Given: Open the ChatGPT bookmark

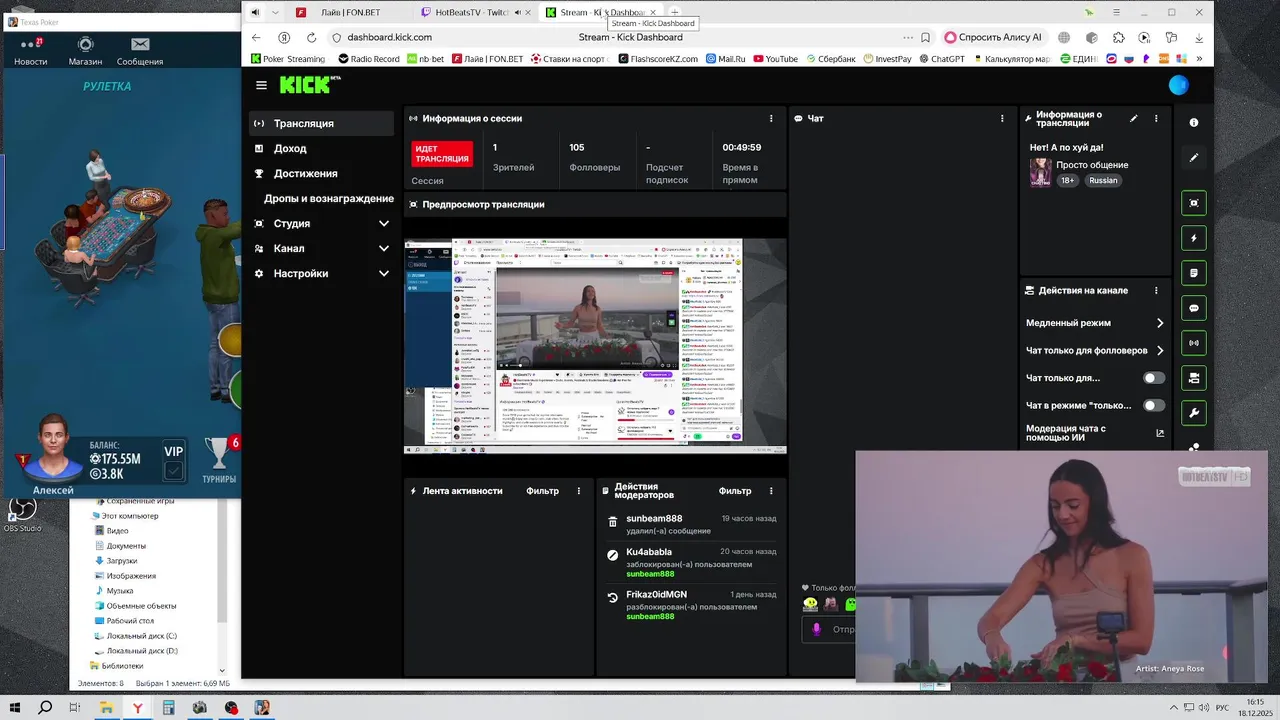Looking at the screenshot, I should pyautogui.click(x=941, y=59).
